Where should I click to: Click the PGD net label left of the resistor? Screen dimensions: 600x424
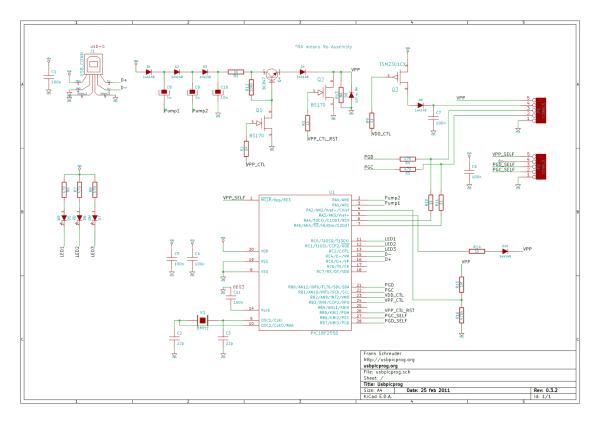pyautogui.click(x=368, y=157)
